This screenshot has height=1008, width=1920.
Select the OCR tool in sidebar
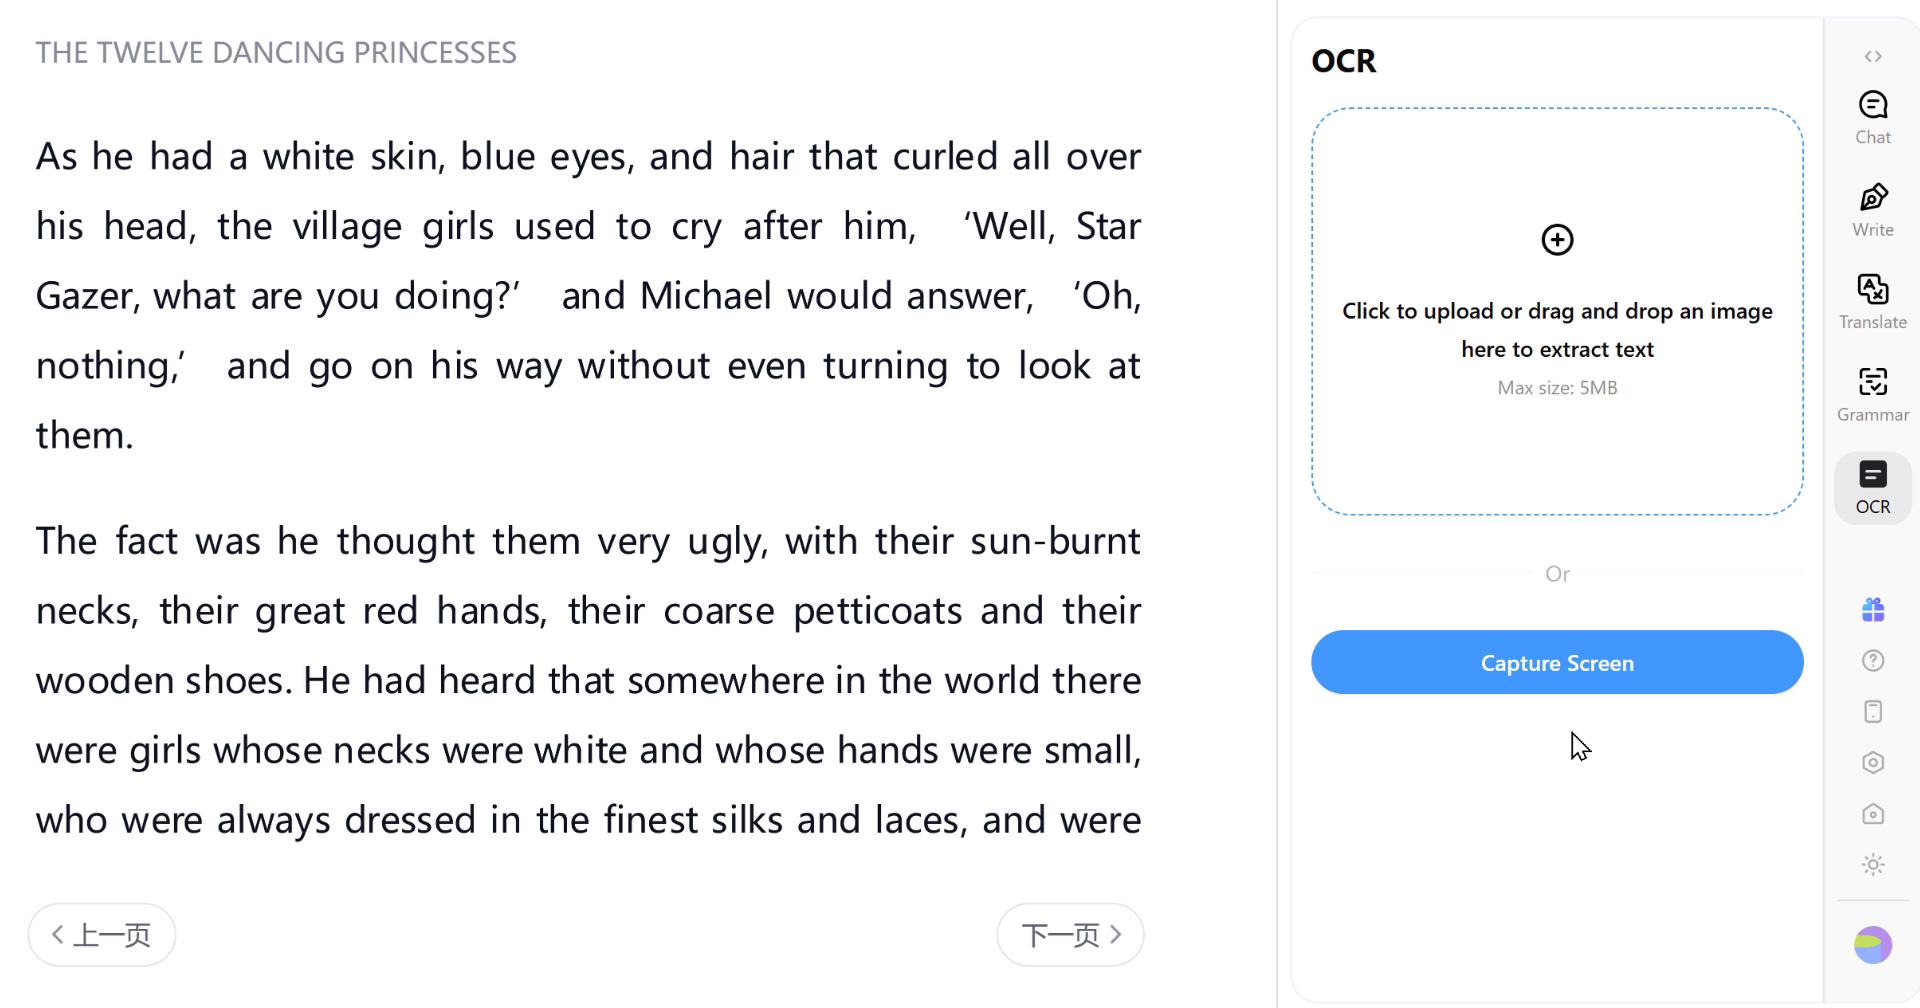coord(1873,488)
